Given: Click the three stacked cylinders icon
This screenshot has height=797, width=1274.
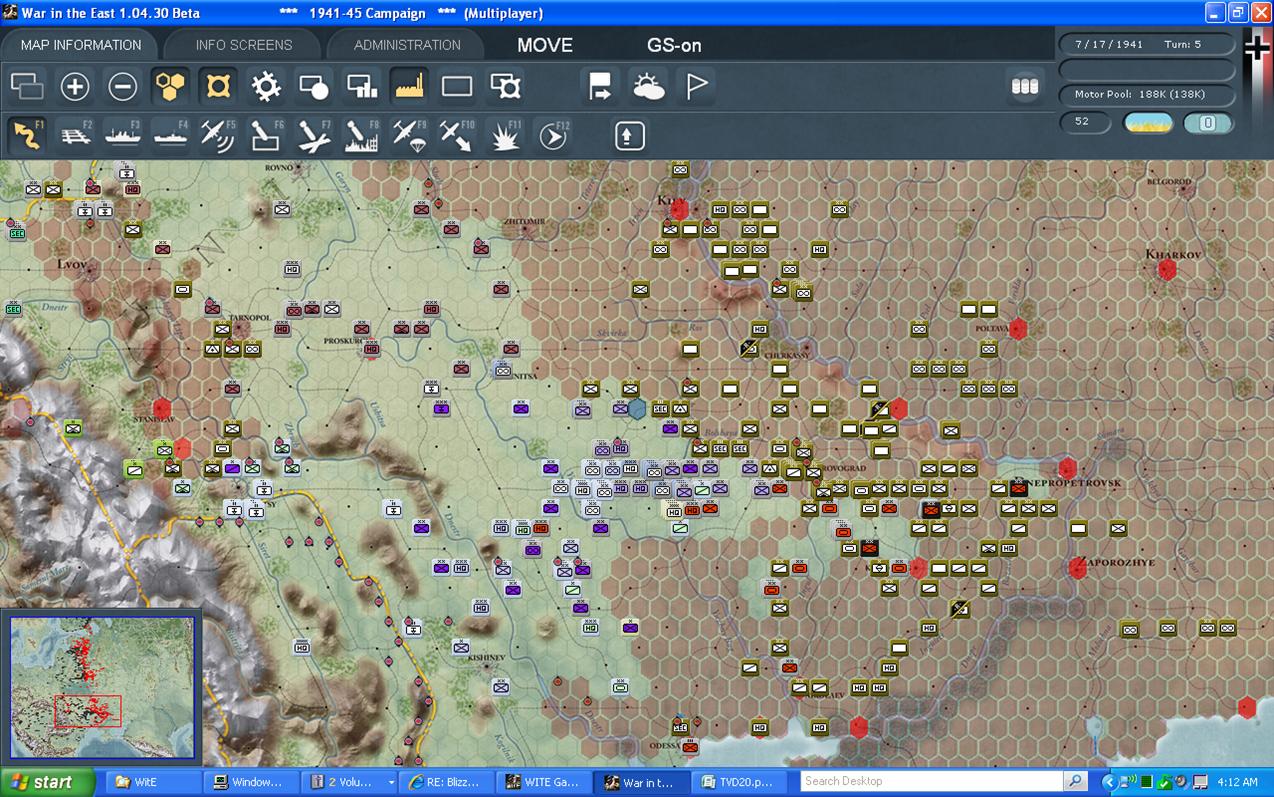Looking at the screenshot, I should 1025,86.
